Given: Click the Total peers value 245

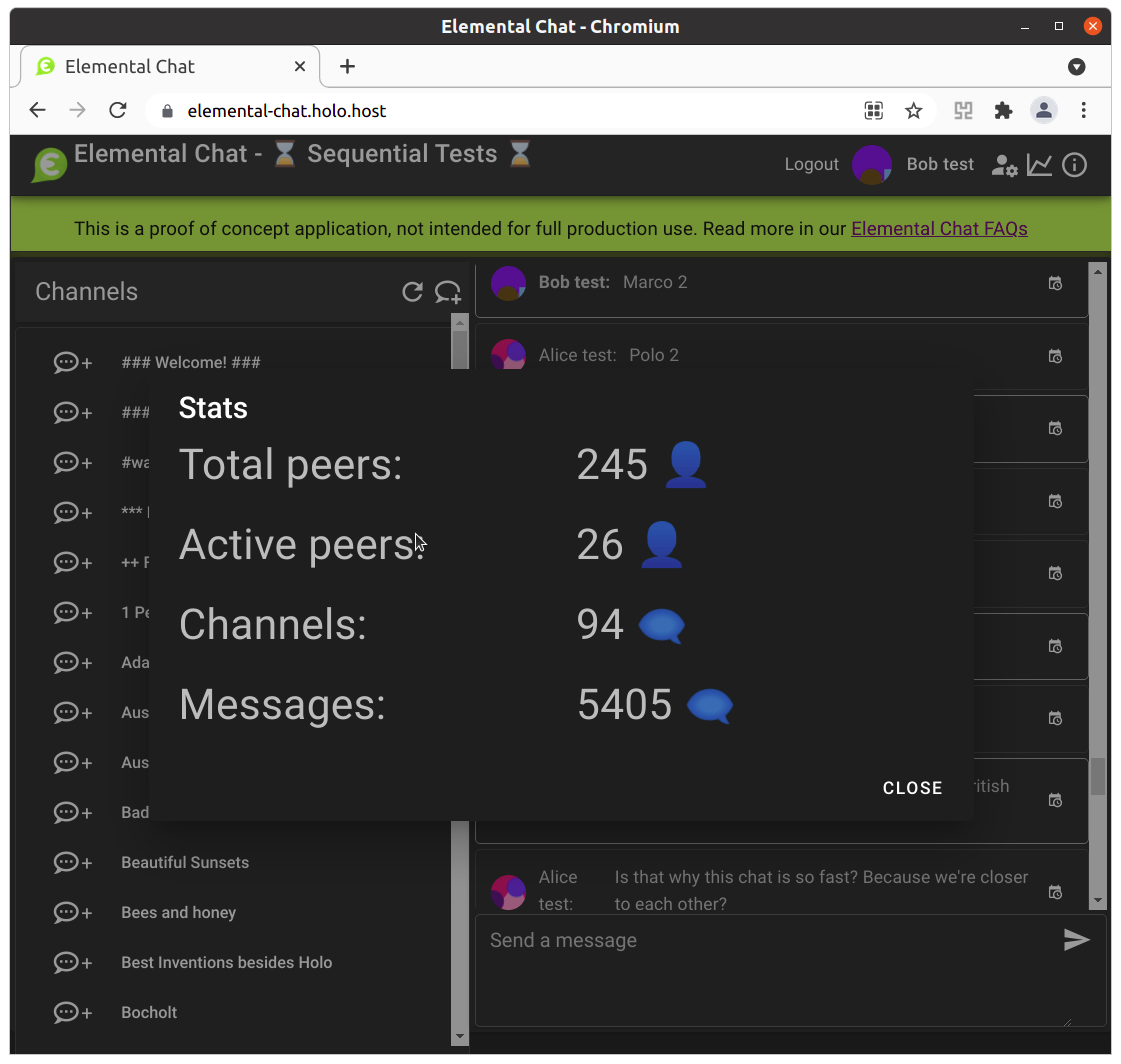Looking at the screenshot, I should click(612, 464).
